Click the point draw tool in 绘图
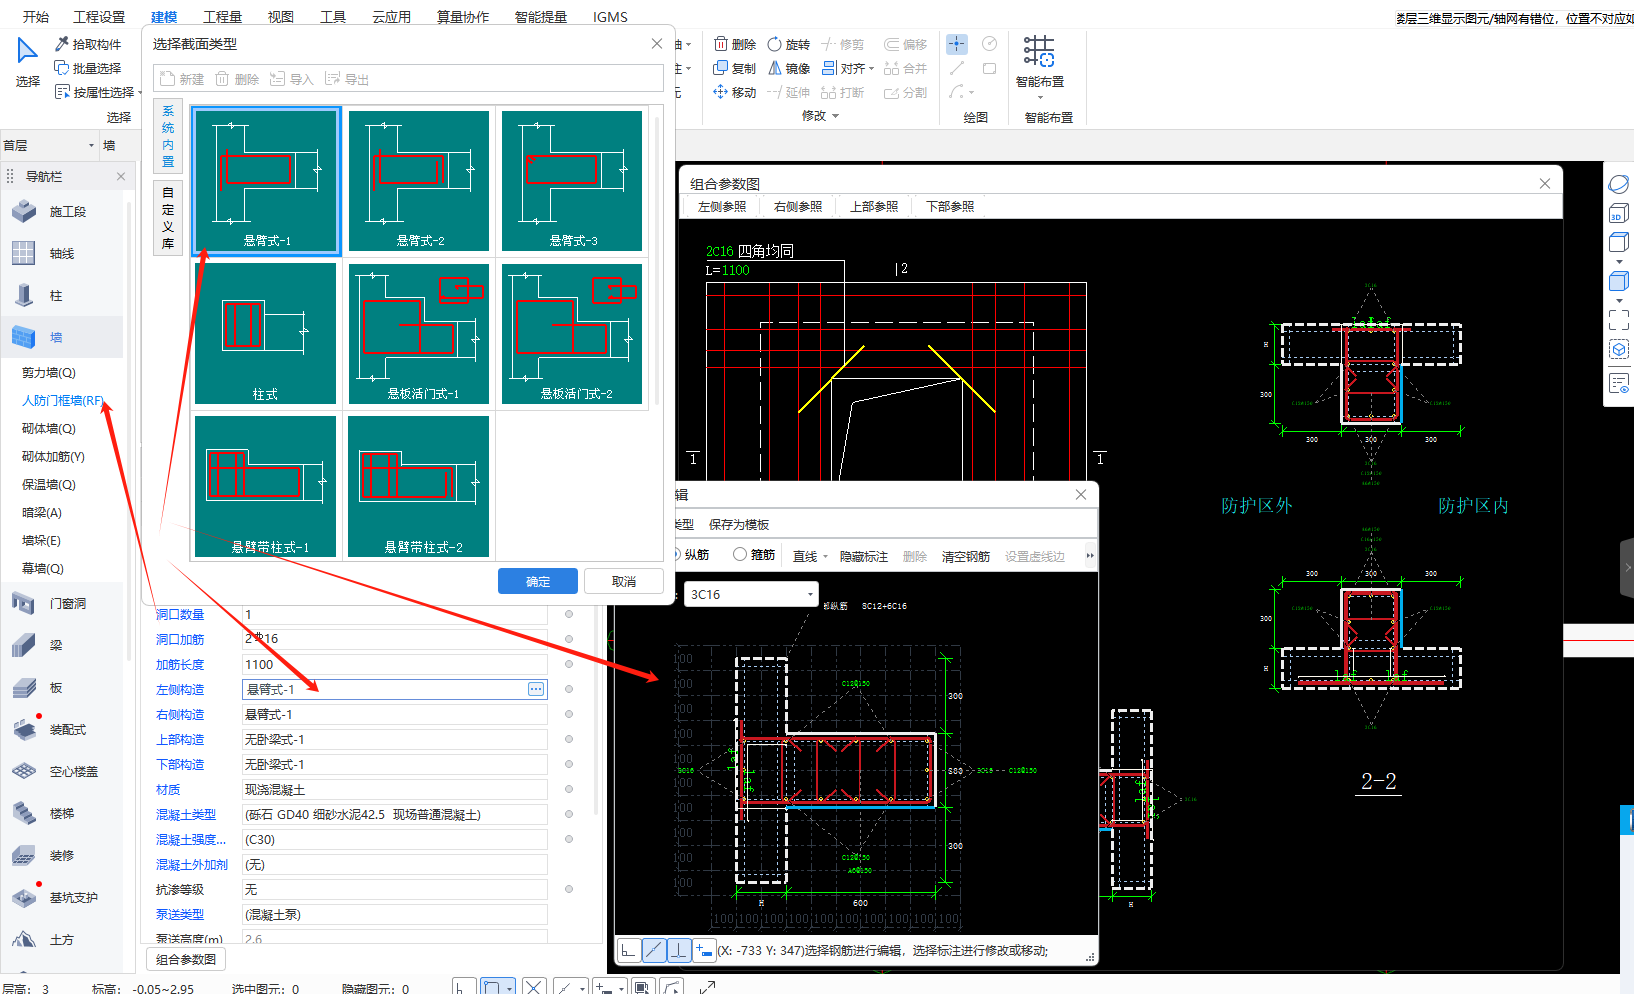The height and width of the screenshot is (994, 1634). [x=957, y=44]
